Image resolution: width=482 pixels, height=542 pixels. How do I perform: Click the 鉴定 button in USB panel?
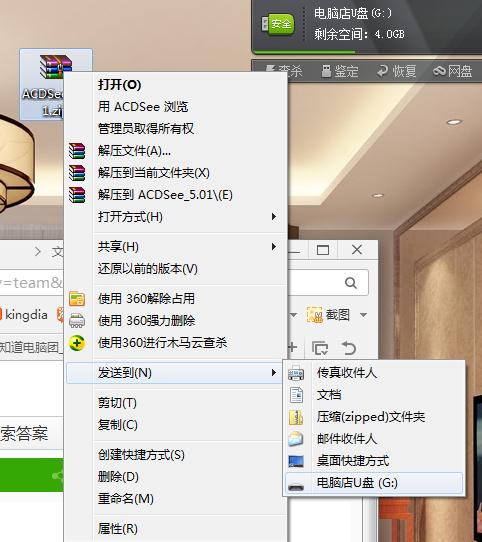pos(340,72)
